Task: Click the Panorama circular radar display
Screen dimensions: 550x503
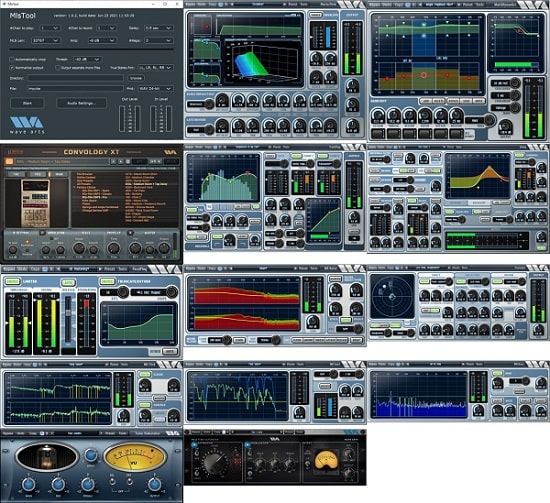Action: click(393, 297)
